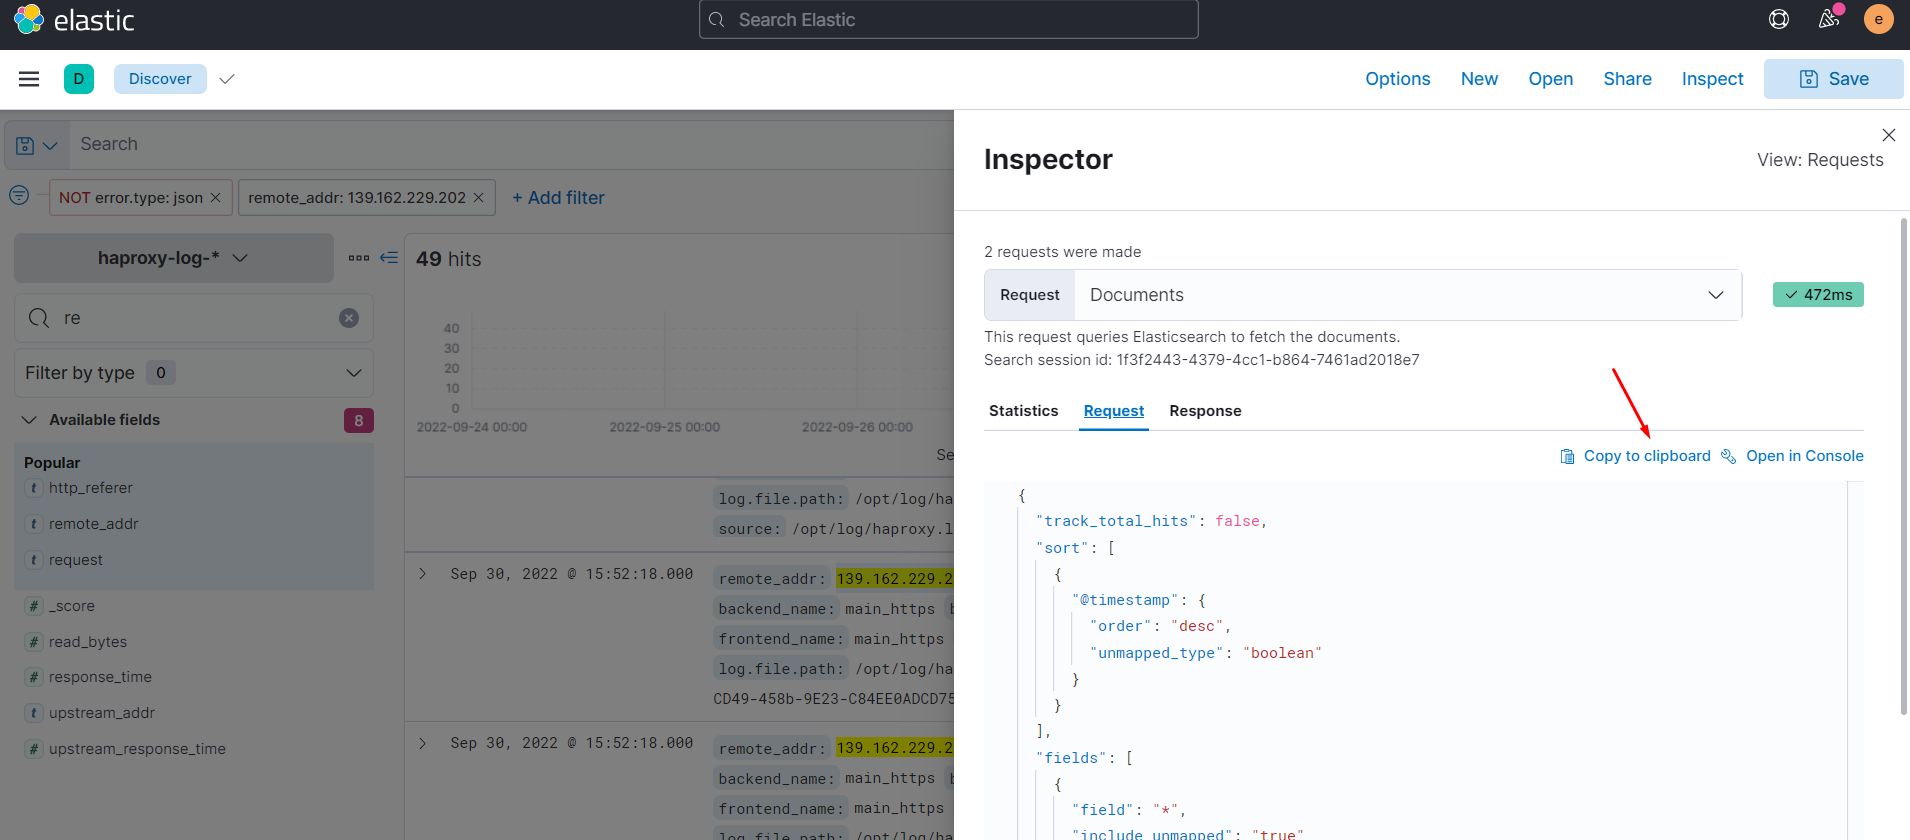The image size is (1910, 840).
Task: Click the Discover breadcrumb
Action: click(160, 79)
